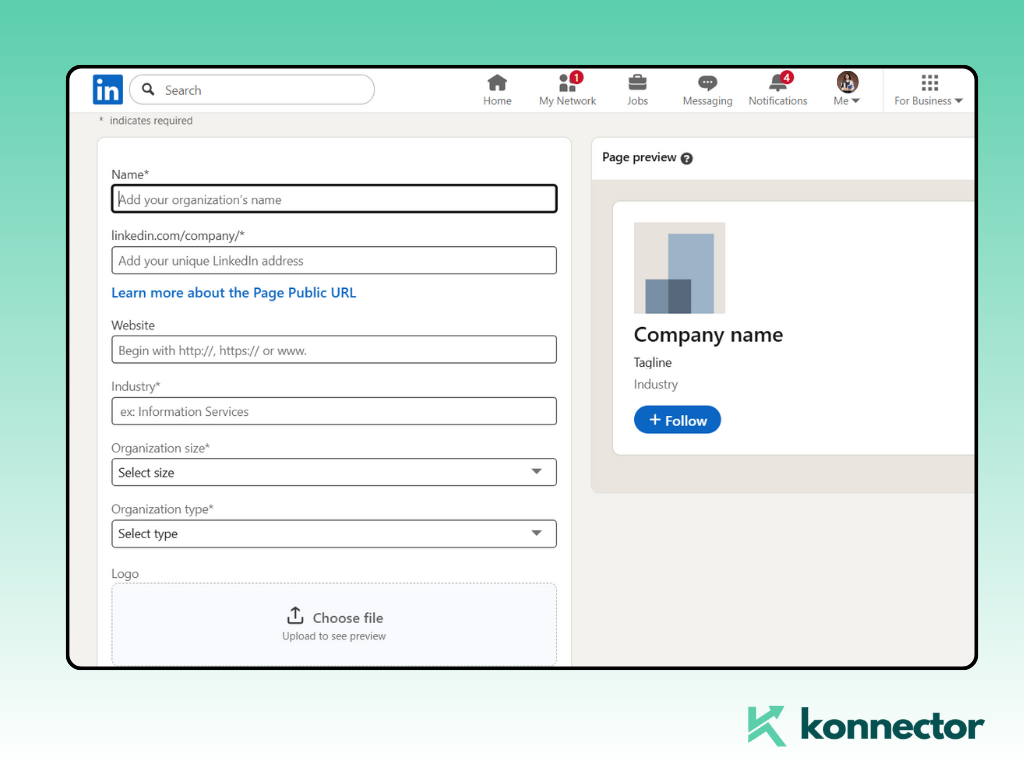This screenshot has width=1024, height=768.
Task: Open the Select type dropdown
Action: [334, 534]
